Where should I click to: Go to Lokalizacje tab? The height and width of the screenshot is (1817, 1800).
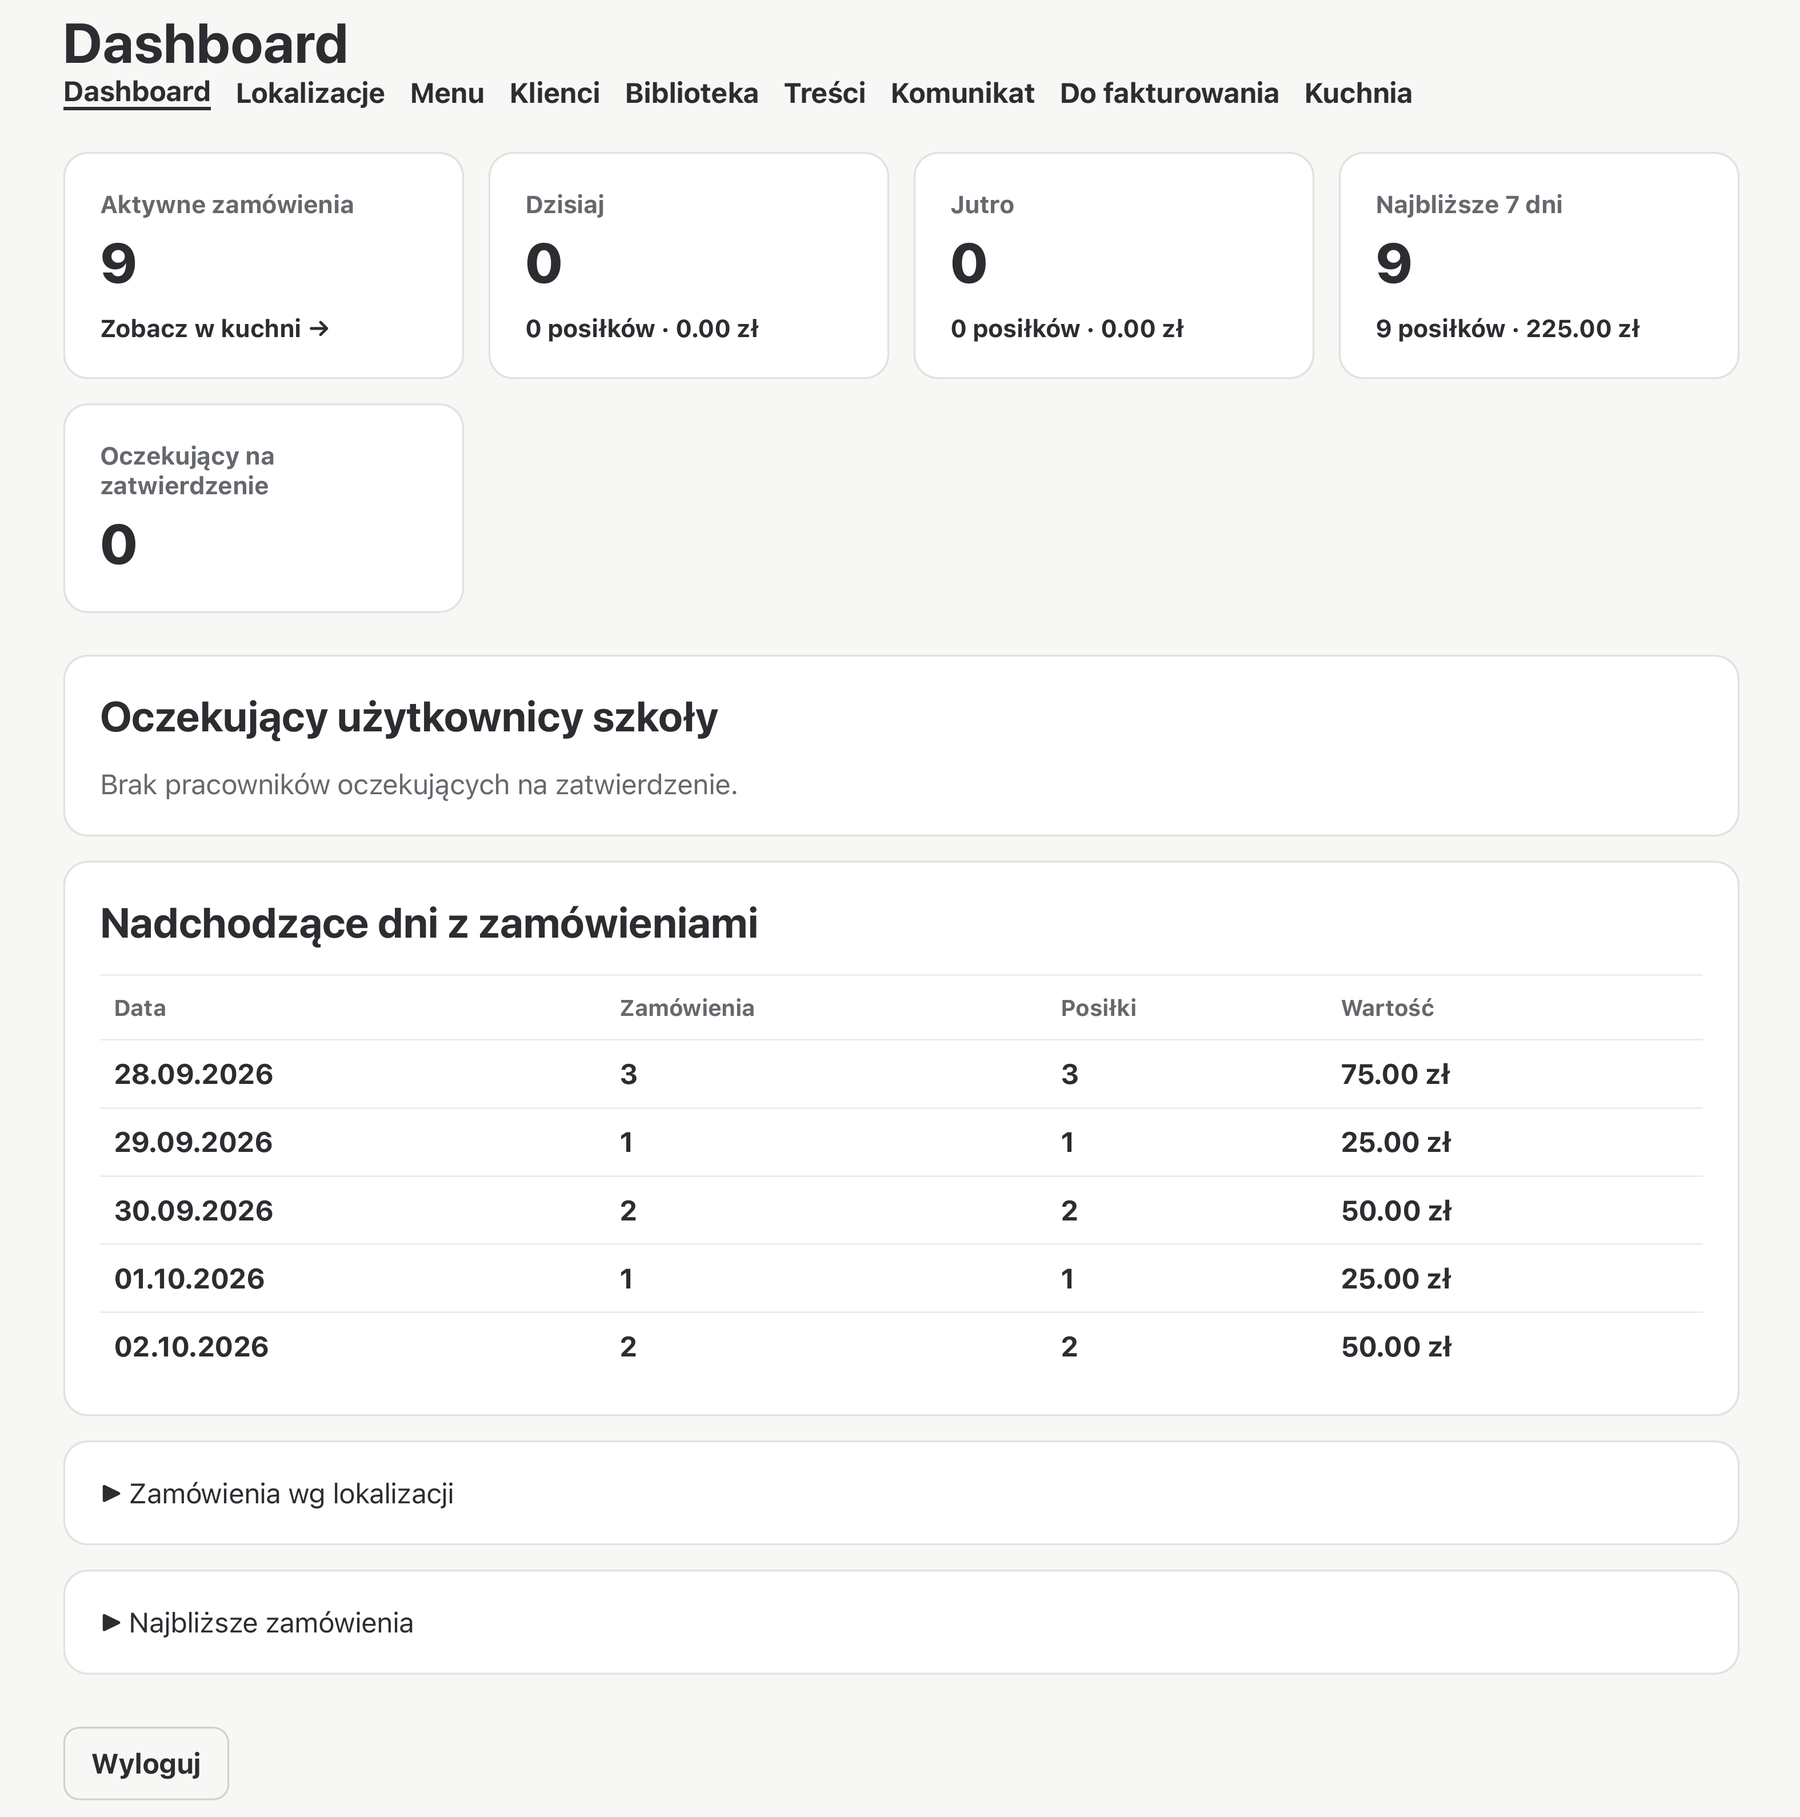pyautogui.click(x=310, y=93)
